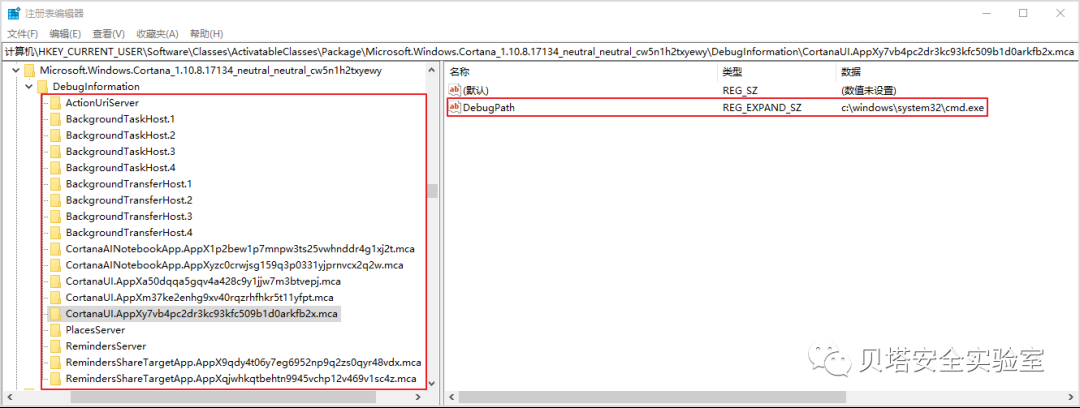Open the 收藏夹(A) menu
Viewport: 1080px width, 408px height.
[x=157, y=34]
